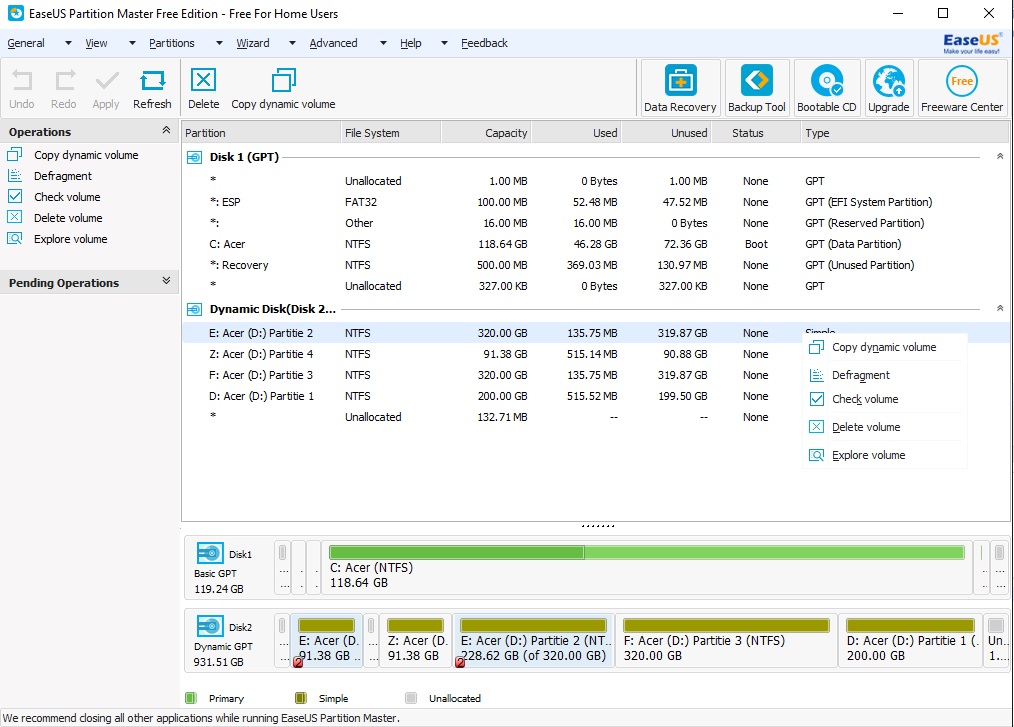Choose Check volume from the context menu
The image size is (1014, 727).
click(x=884, y=399)
